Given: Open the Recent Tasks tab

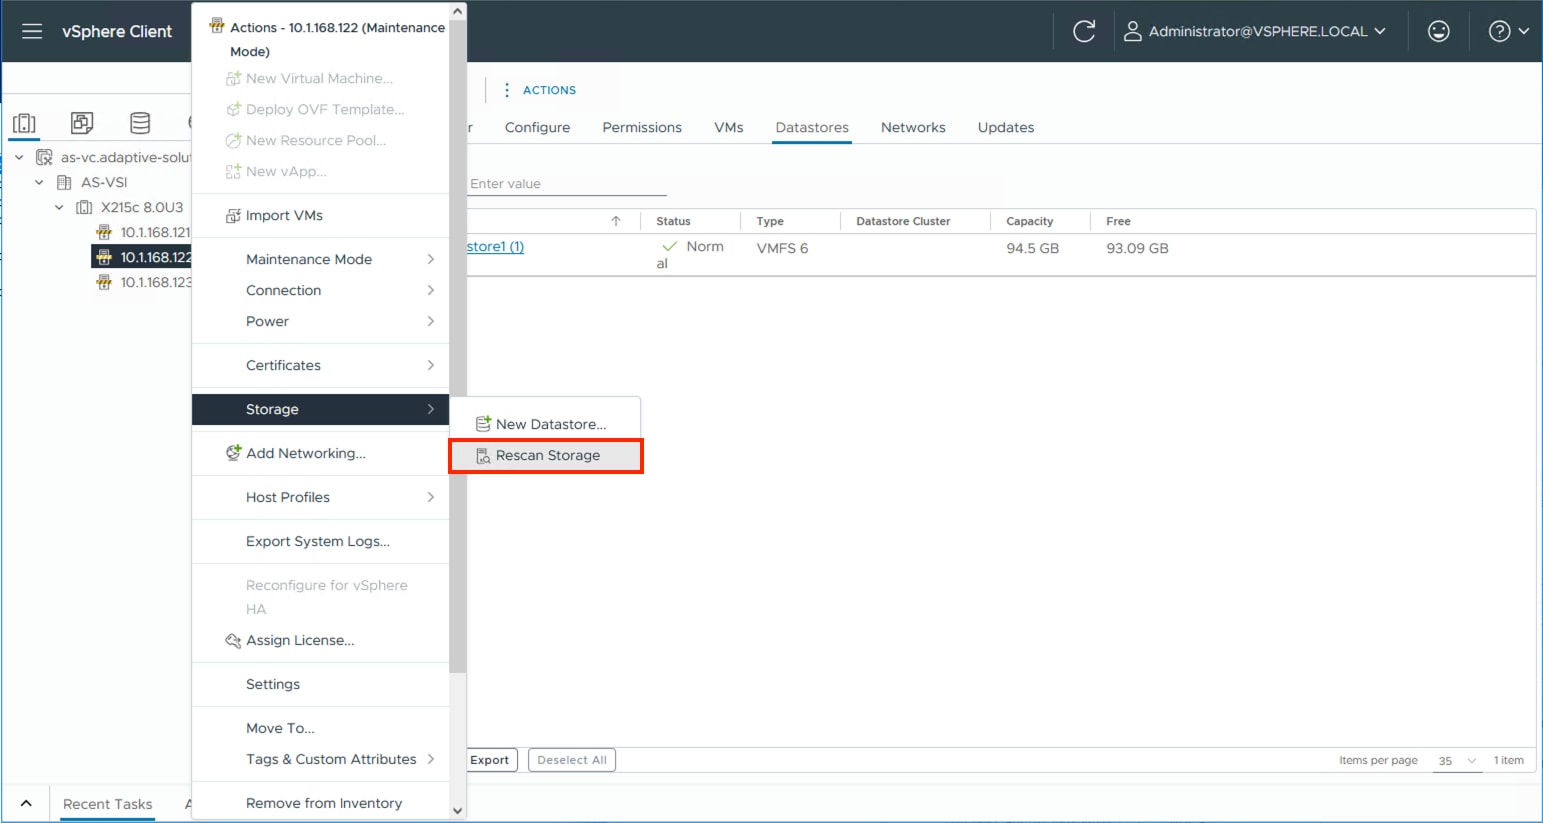Looking at the screenshot, I should (108, 804).
